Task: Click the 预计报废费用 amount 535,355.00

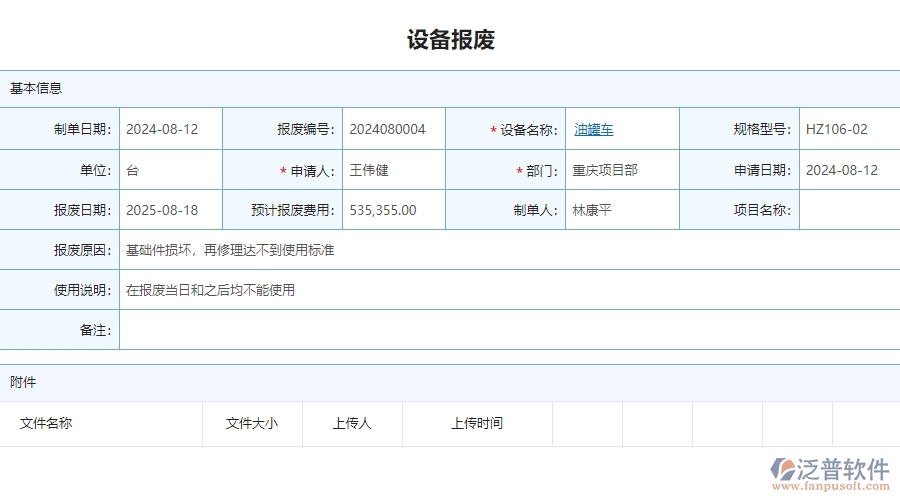Action: tap(393, 210)
